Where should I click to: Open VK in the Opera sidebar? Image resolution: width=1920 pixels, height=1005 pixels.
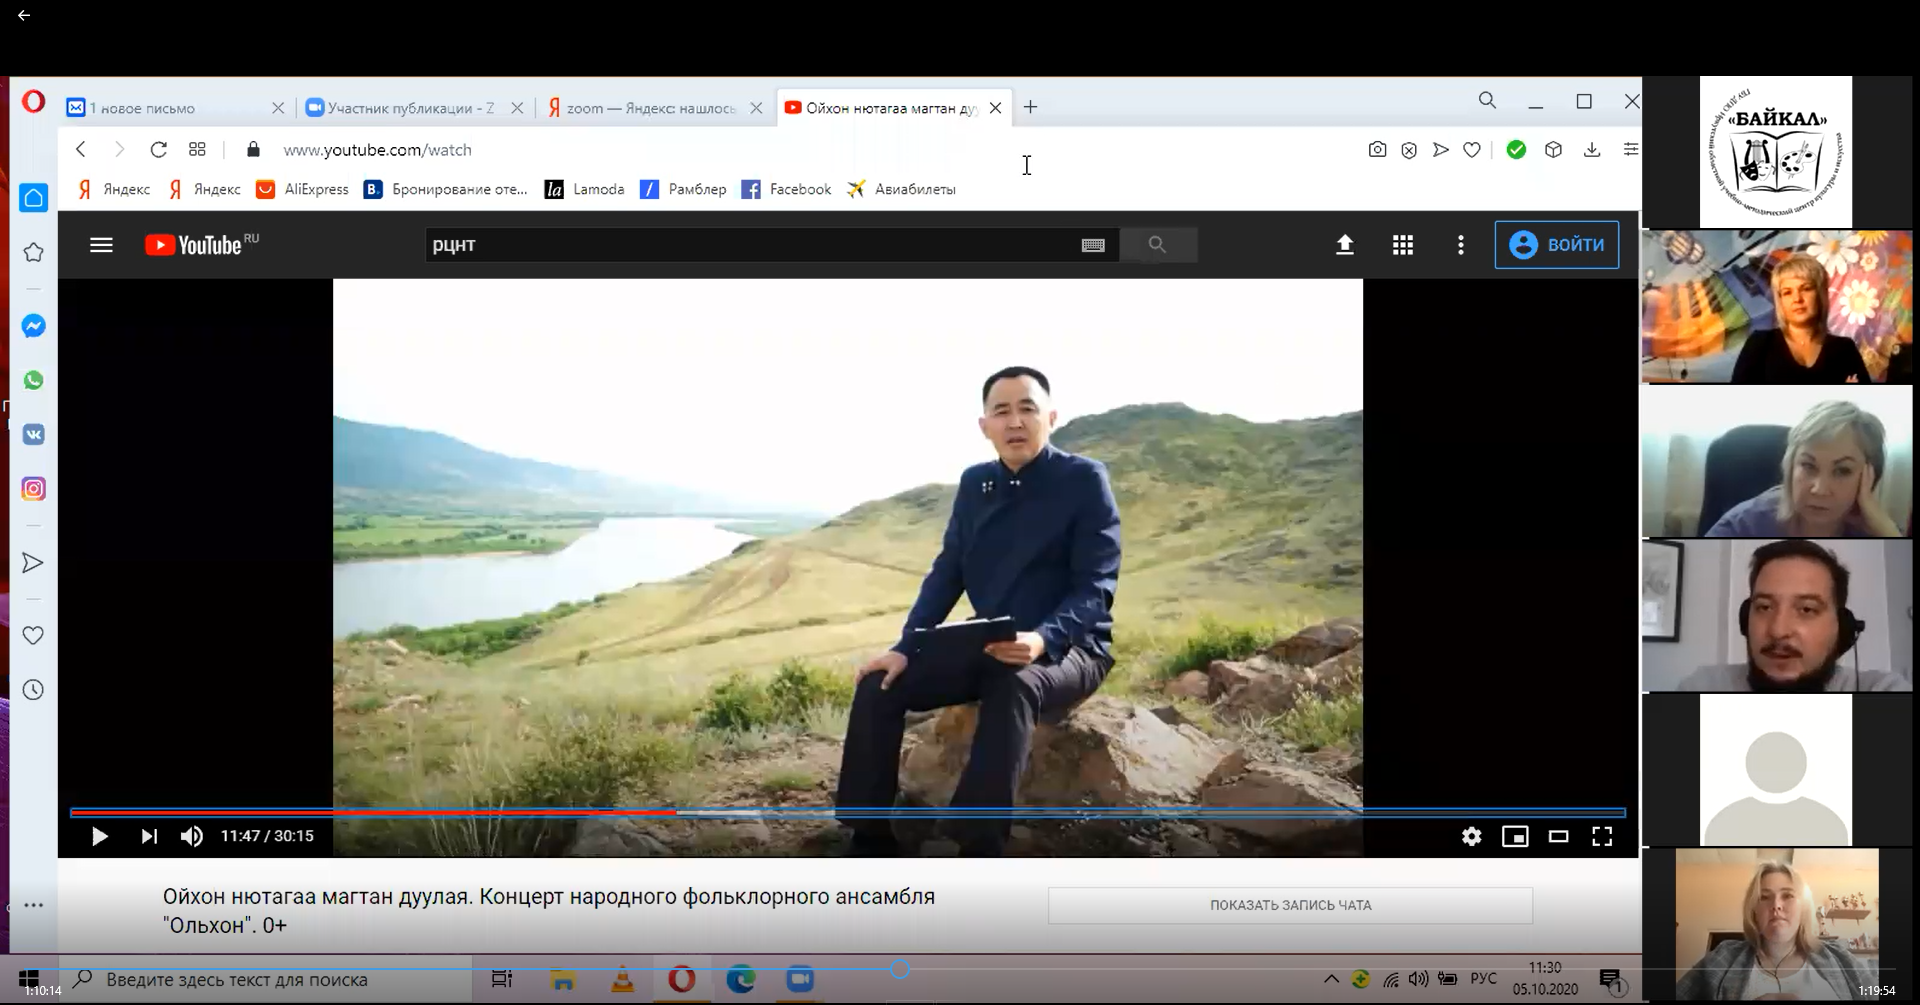click(x=33, y=434)
